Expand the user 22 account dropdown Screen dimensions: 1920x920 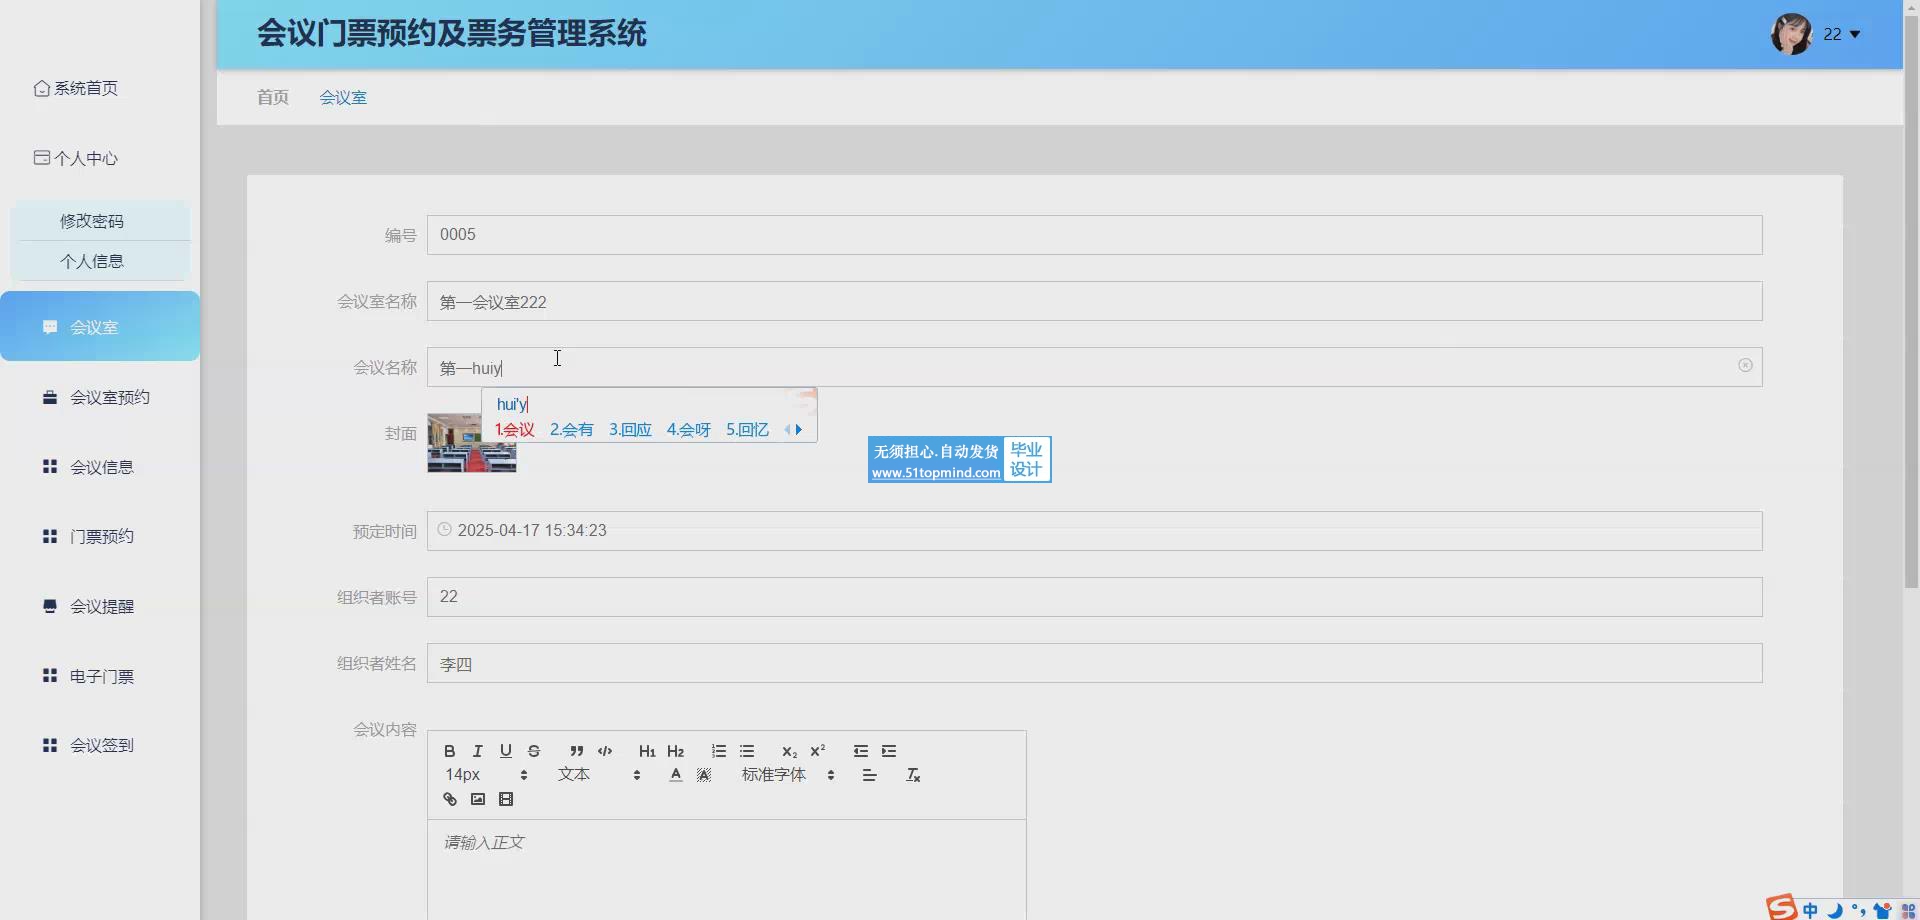point(1840,34)
